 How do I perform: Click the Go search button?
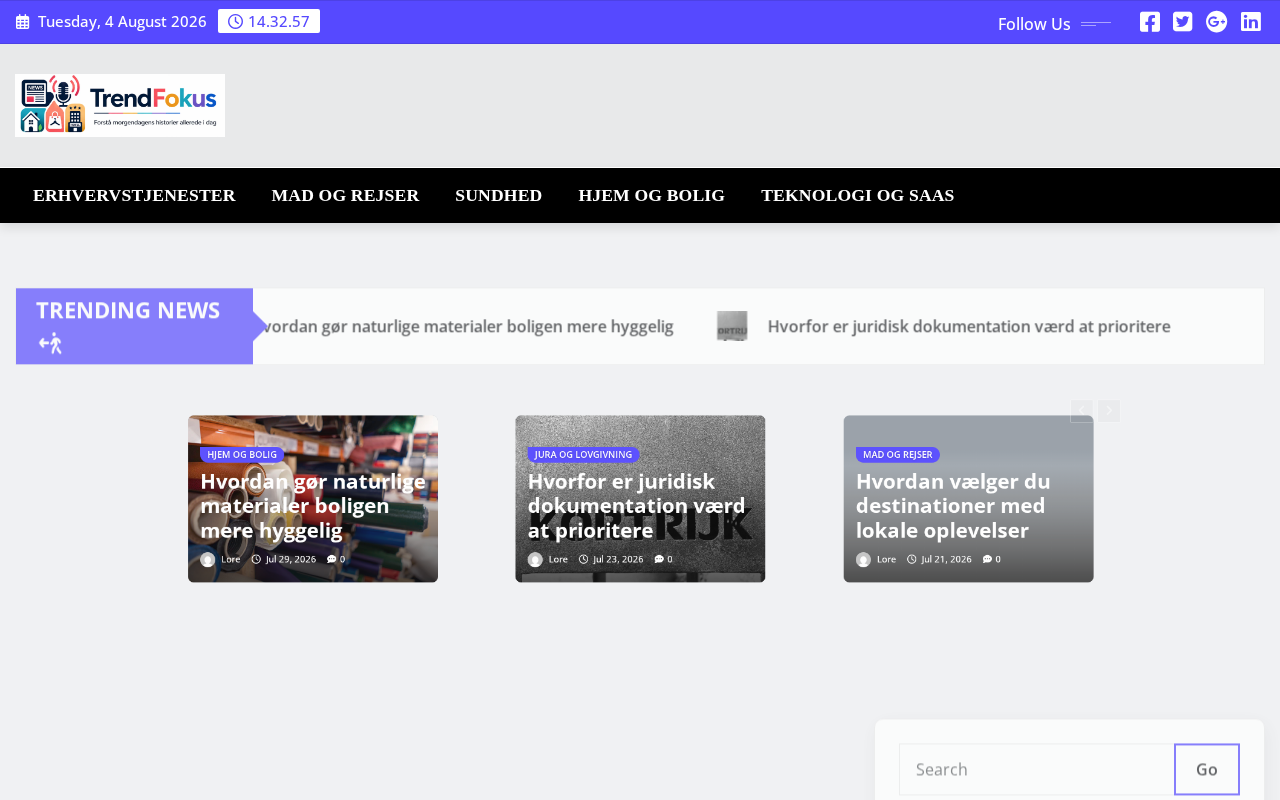coord(1207,769)
